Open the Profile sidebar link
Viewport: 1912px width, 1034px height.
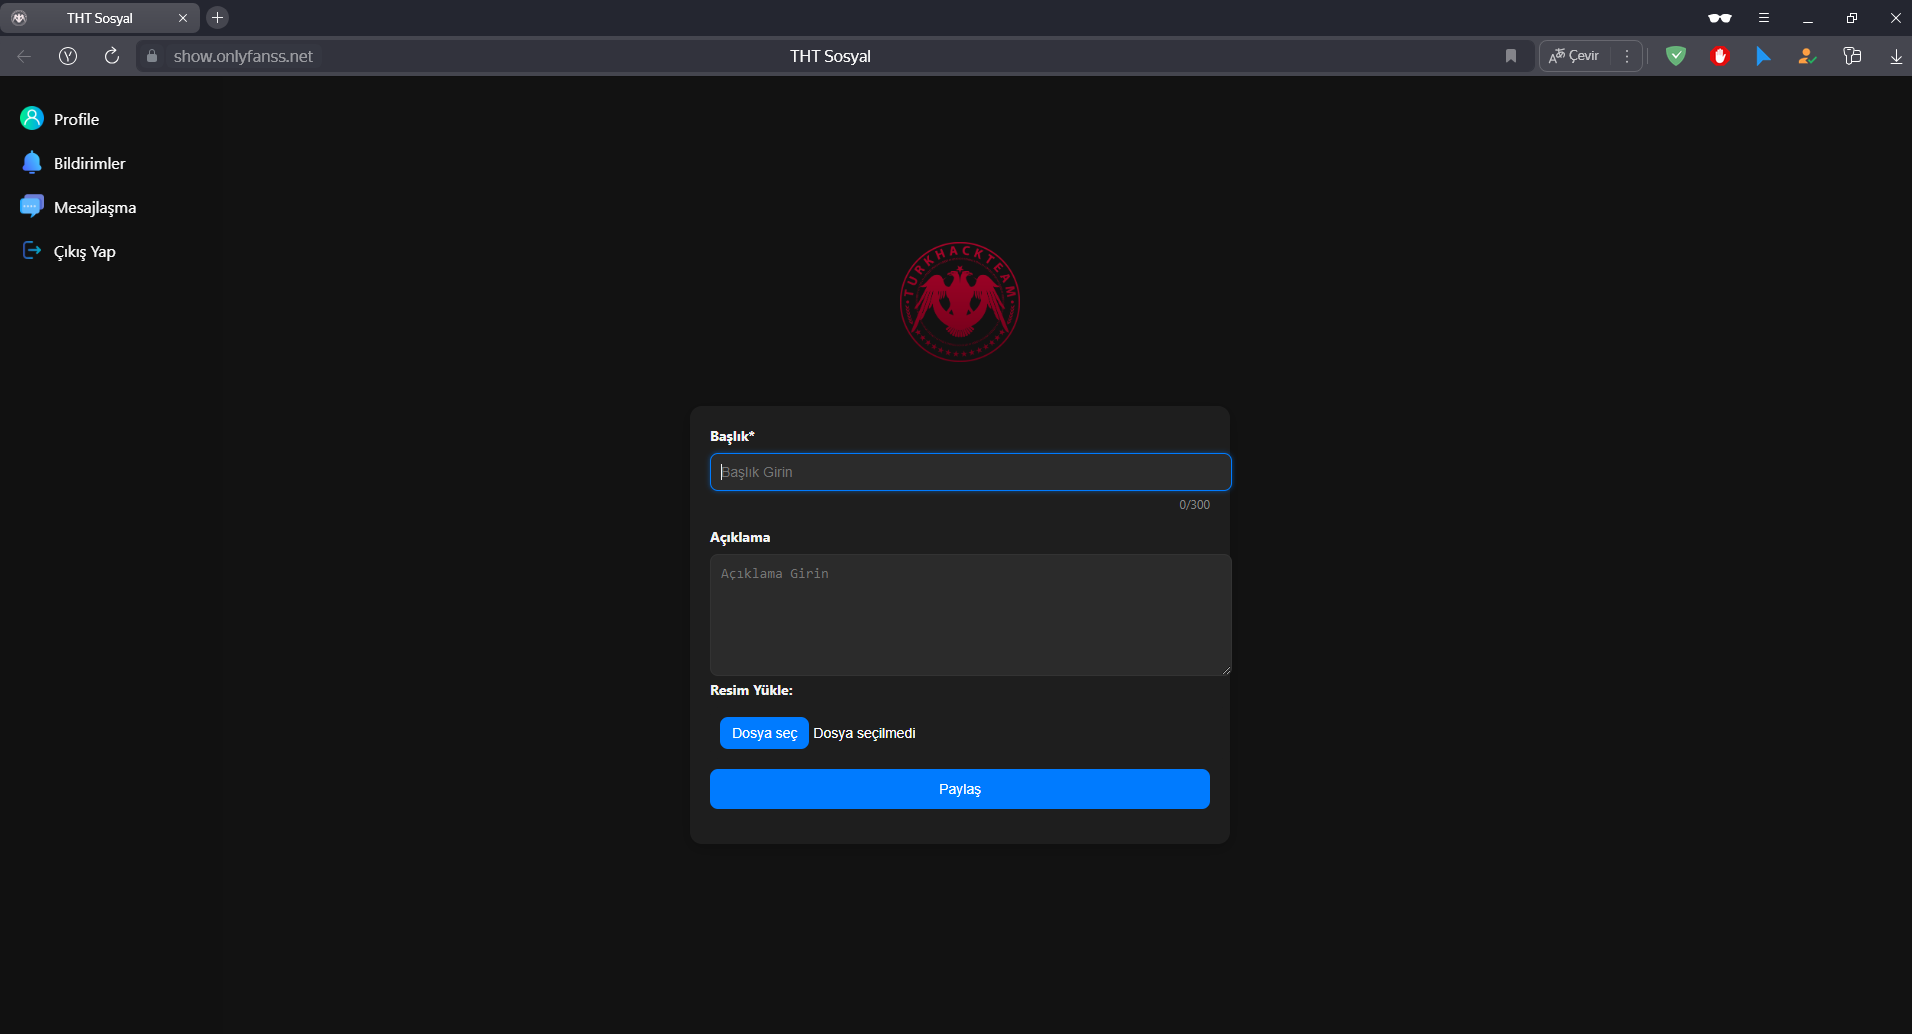(x=76, y=119)
